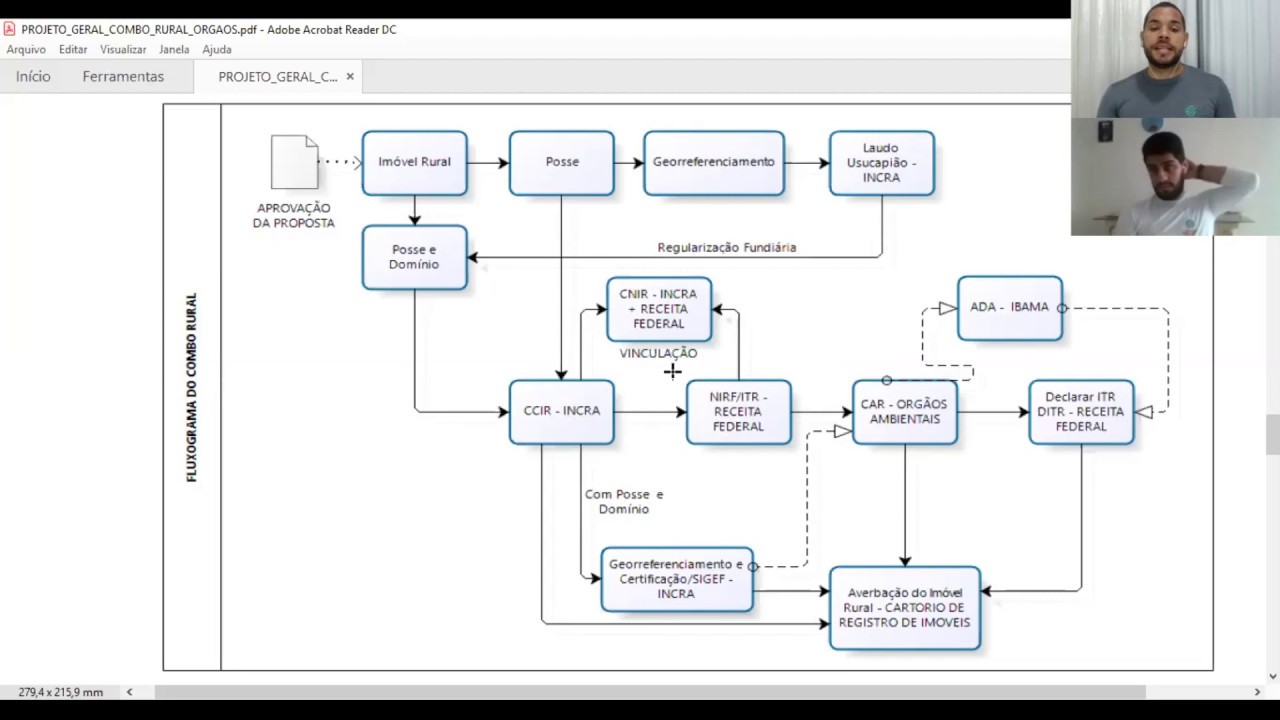Screen dimensions: 1280x720
Task: Click the vertical scrollbar down arrow
Action: [x=1272, y=677]
